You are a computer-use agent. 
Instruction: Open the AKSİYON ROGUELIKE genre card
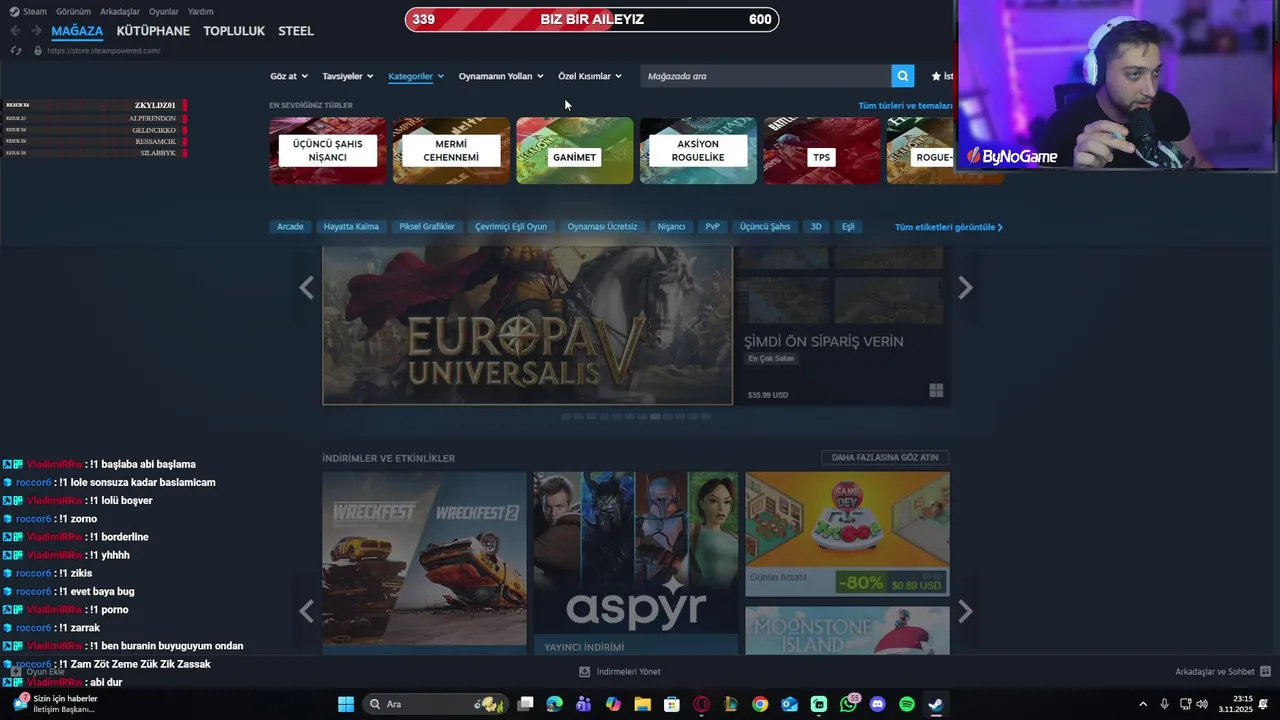(x=698, y=151)
